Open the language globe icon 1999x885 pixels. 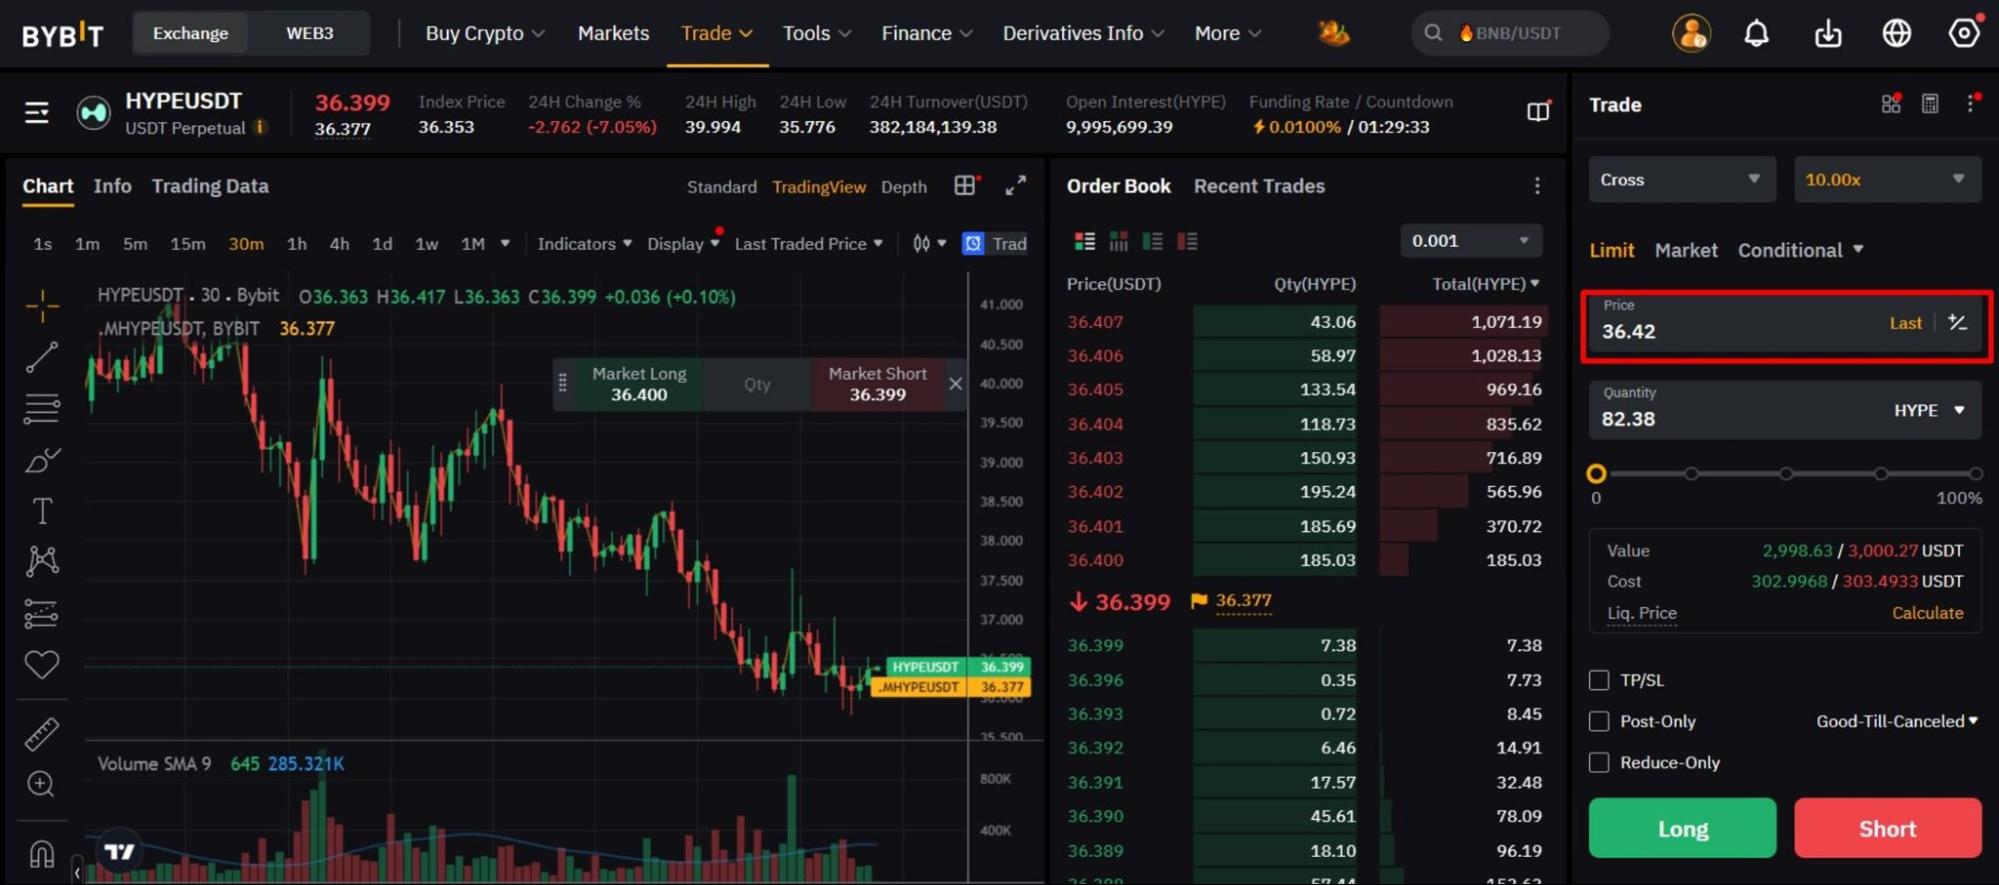tap(1896, 34)
